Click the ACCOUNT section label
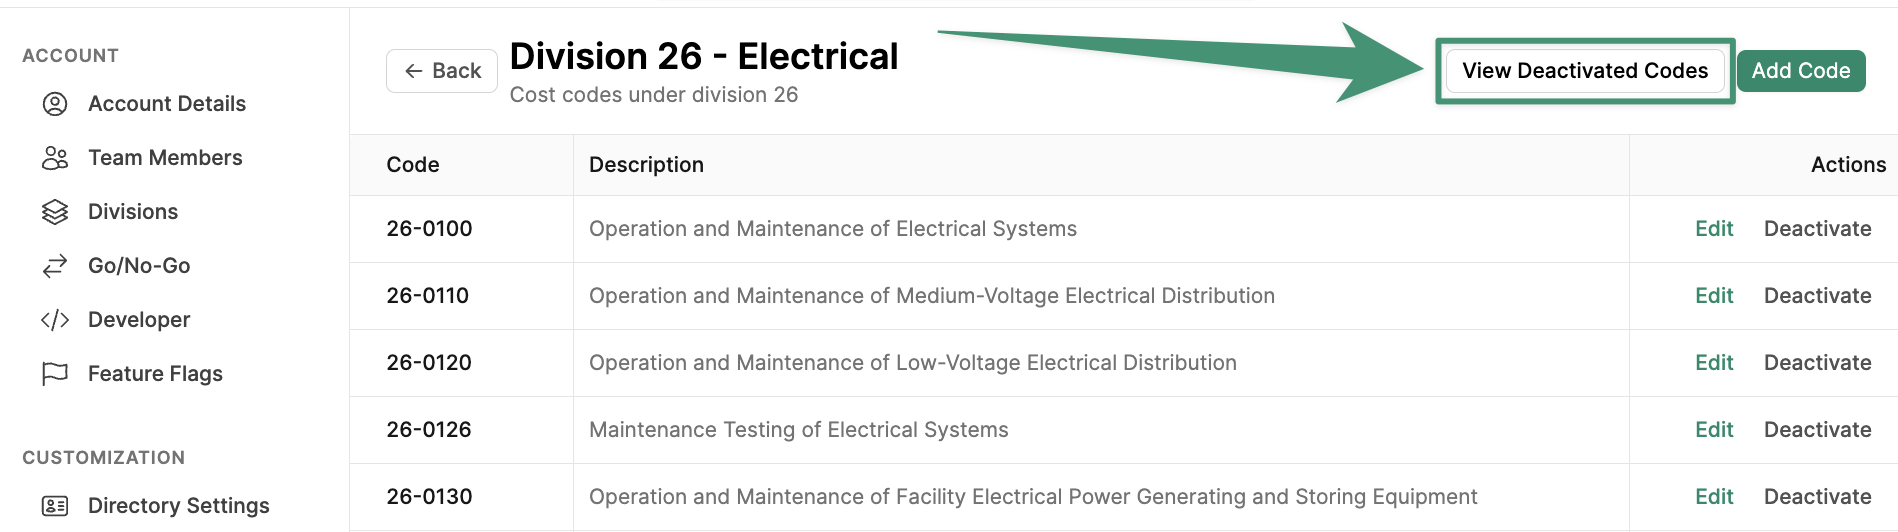Viewport: 1898px width, 532px height. (71, 56)
